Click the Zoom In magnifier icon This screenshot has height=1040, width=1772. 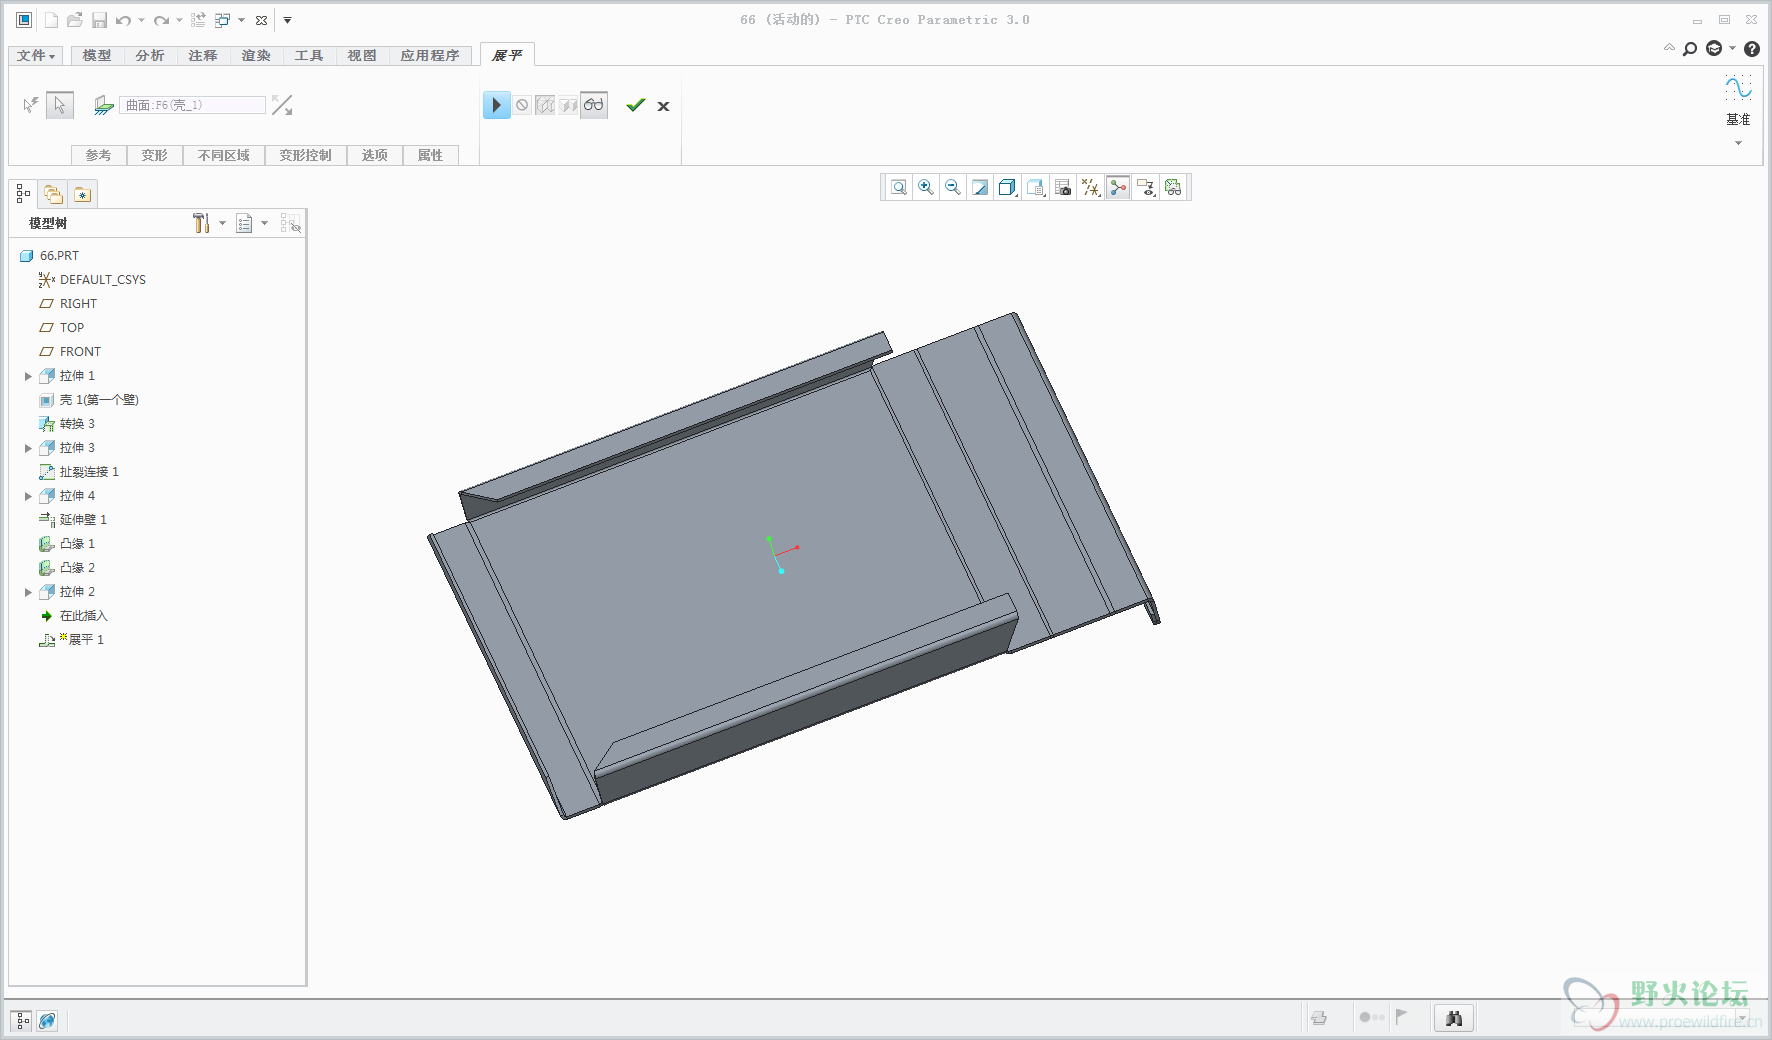pyautogui.click(x=926, y=188)
